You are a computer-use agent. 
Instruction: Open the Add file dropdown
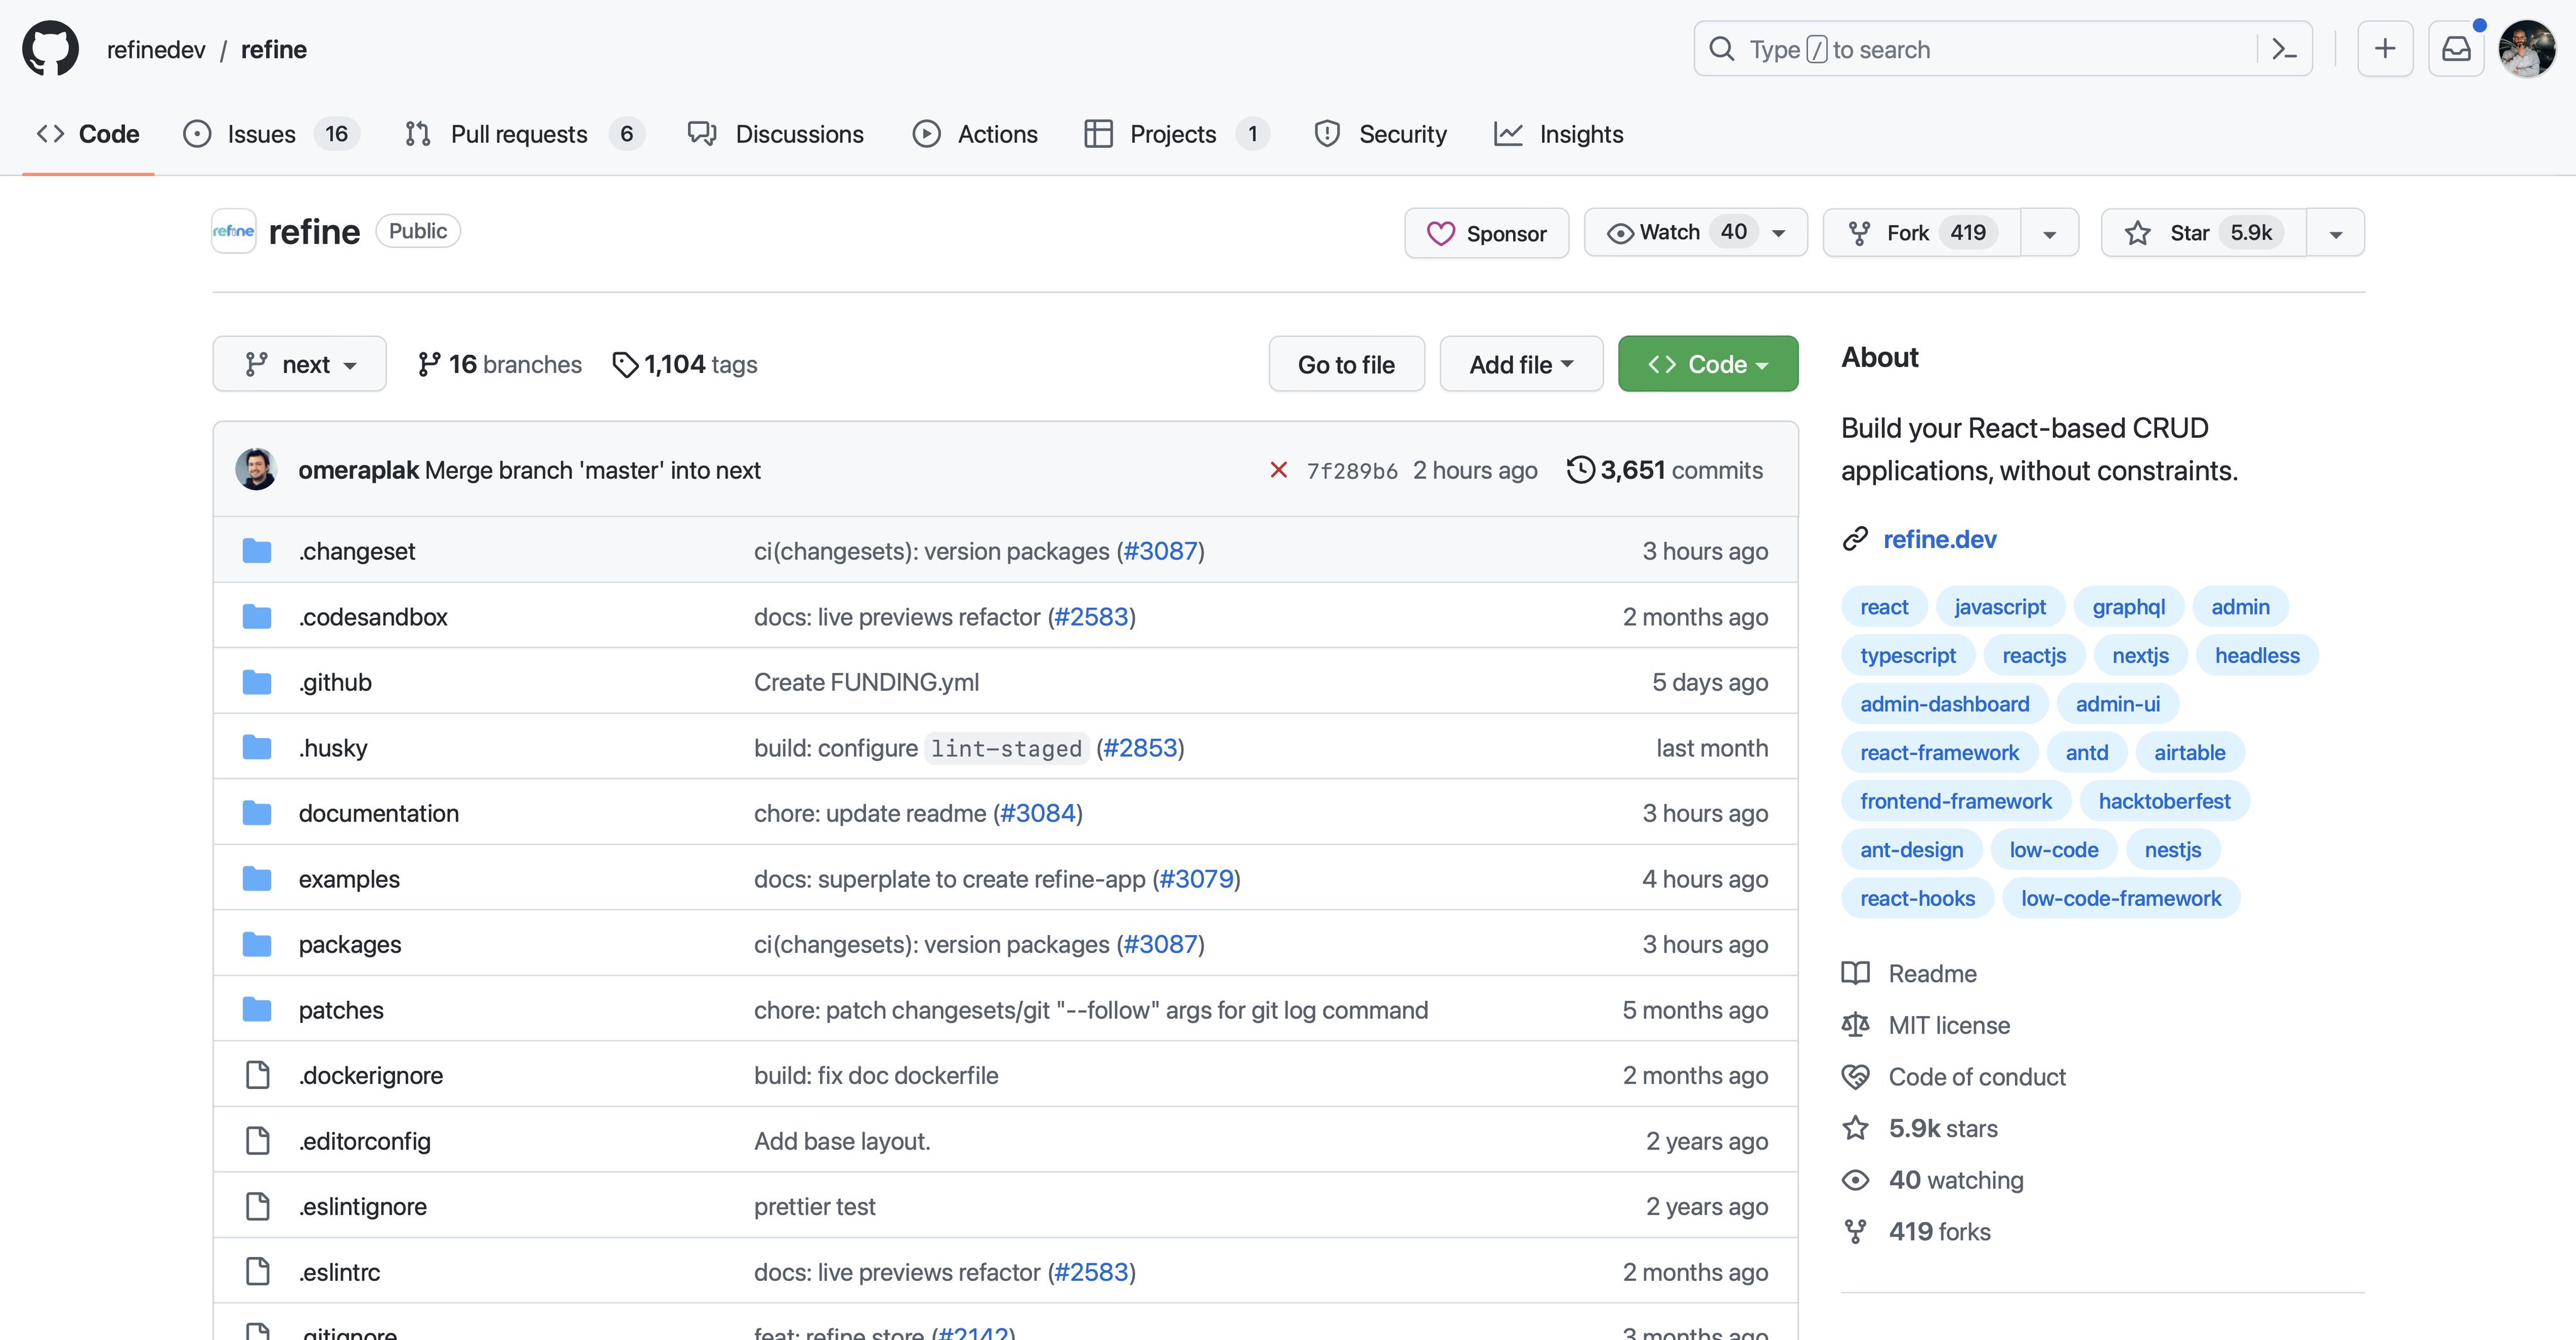[1520, 365]
